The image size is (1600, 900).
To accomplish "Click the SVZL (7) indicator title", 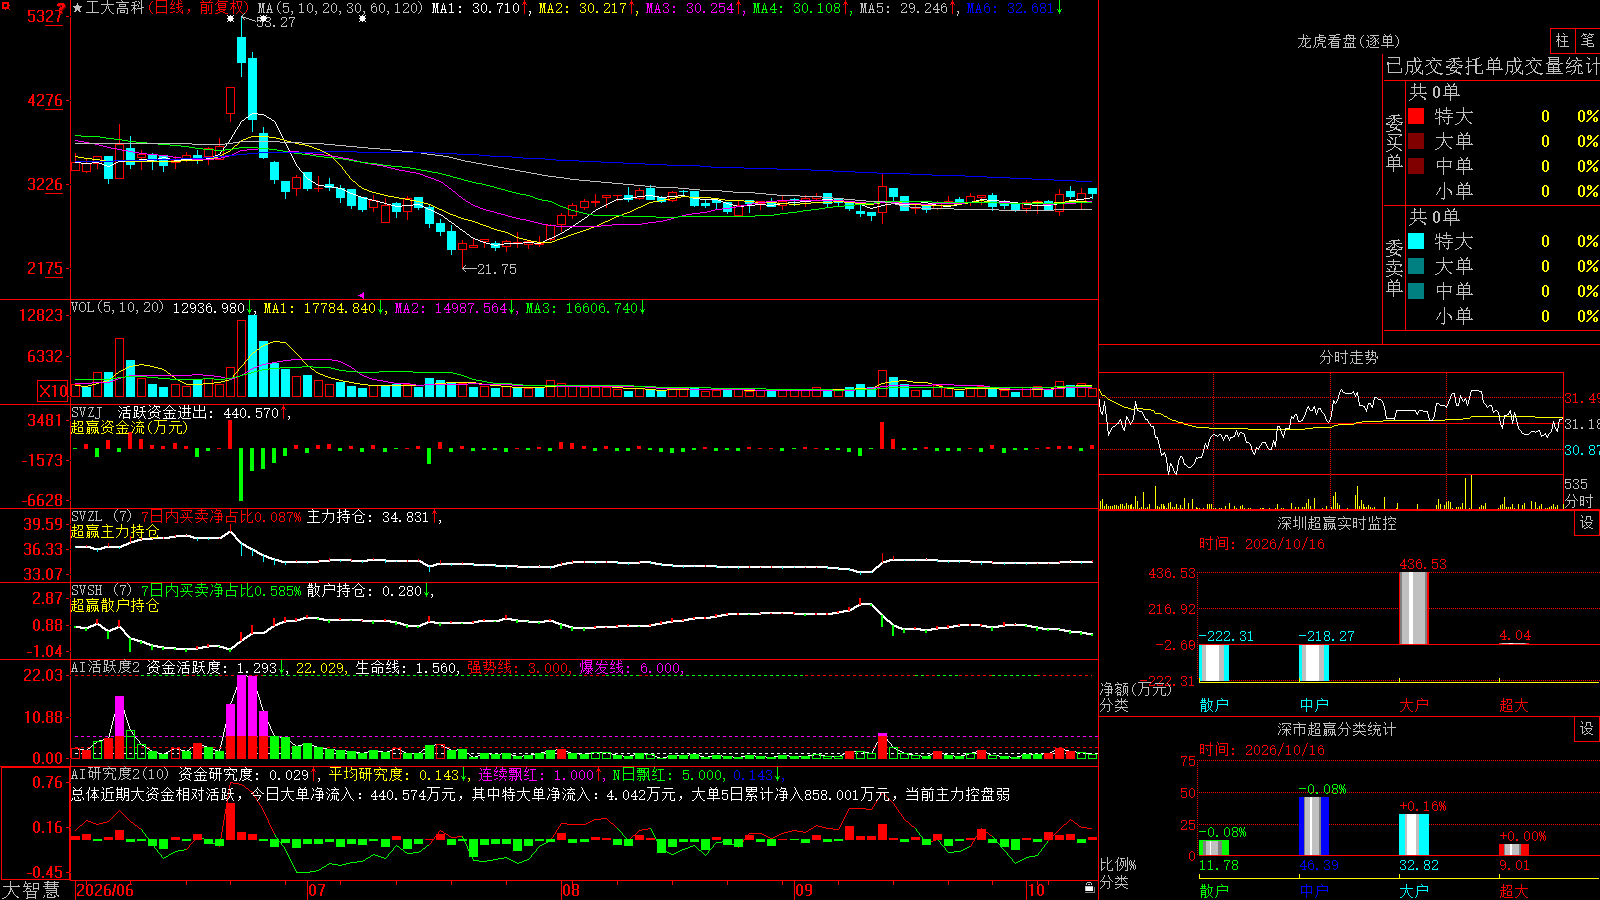I will tap(101, 517).
